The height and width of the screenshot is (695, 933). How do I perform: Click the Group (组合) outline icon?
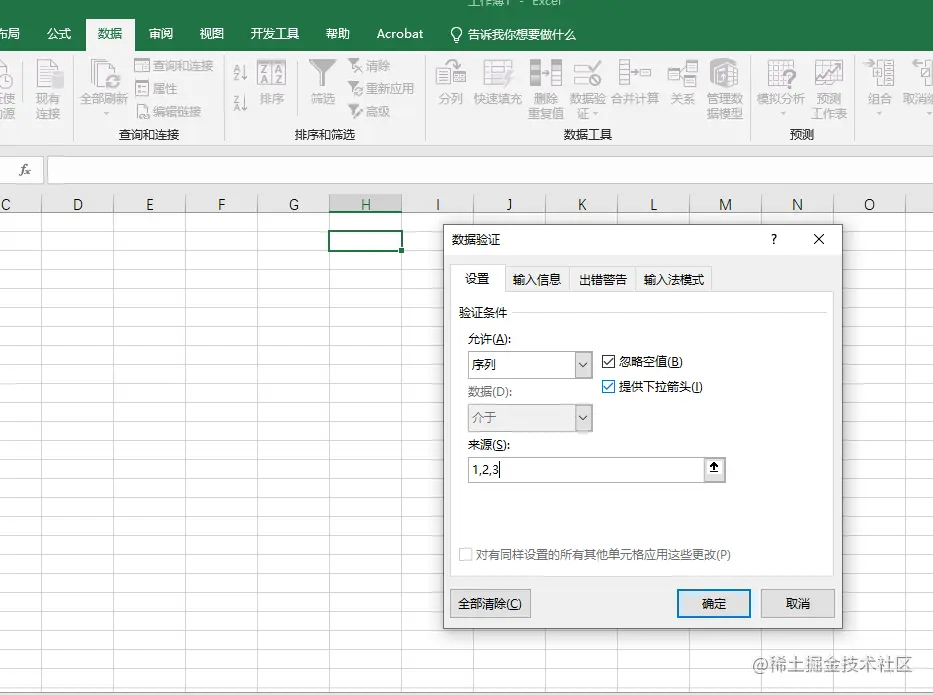click(x=879, y=82)
